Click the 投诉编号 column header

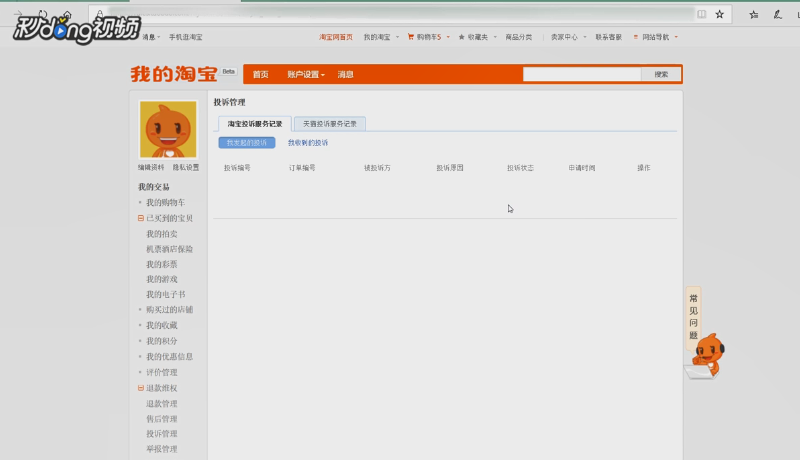click(x=237, y=168)
